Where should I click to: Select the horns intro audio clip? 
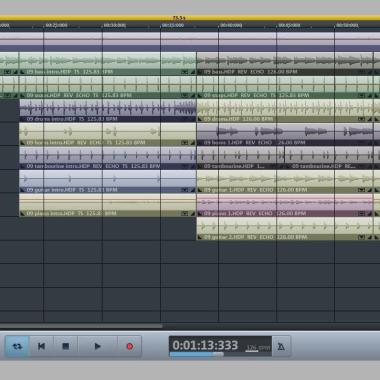click(108, 134)
